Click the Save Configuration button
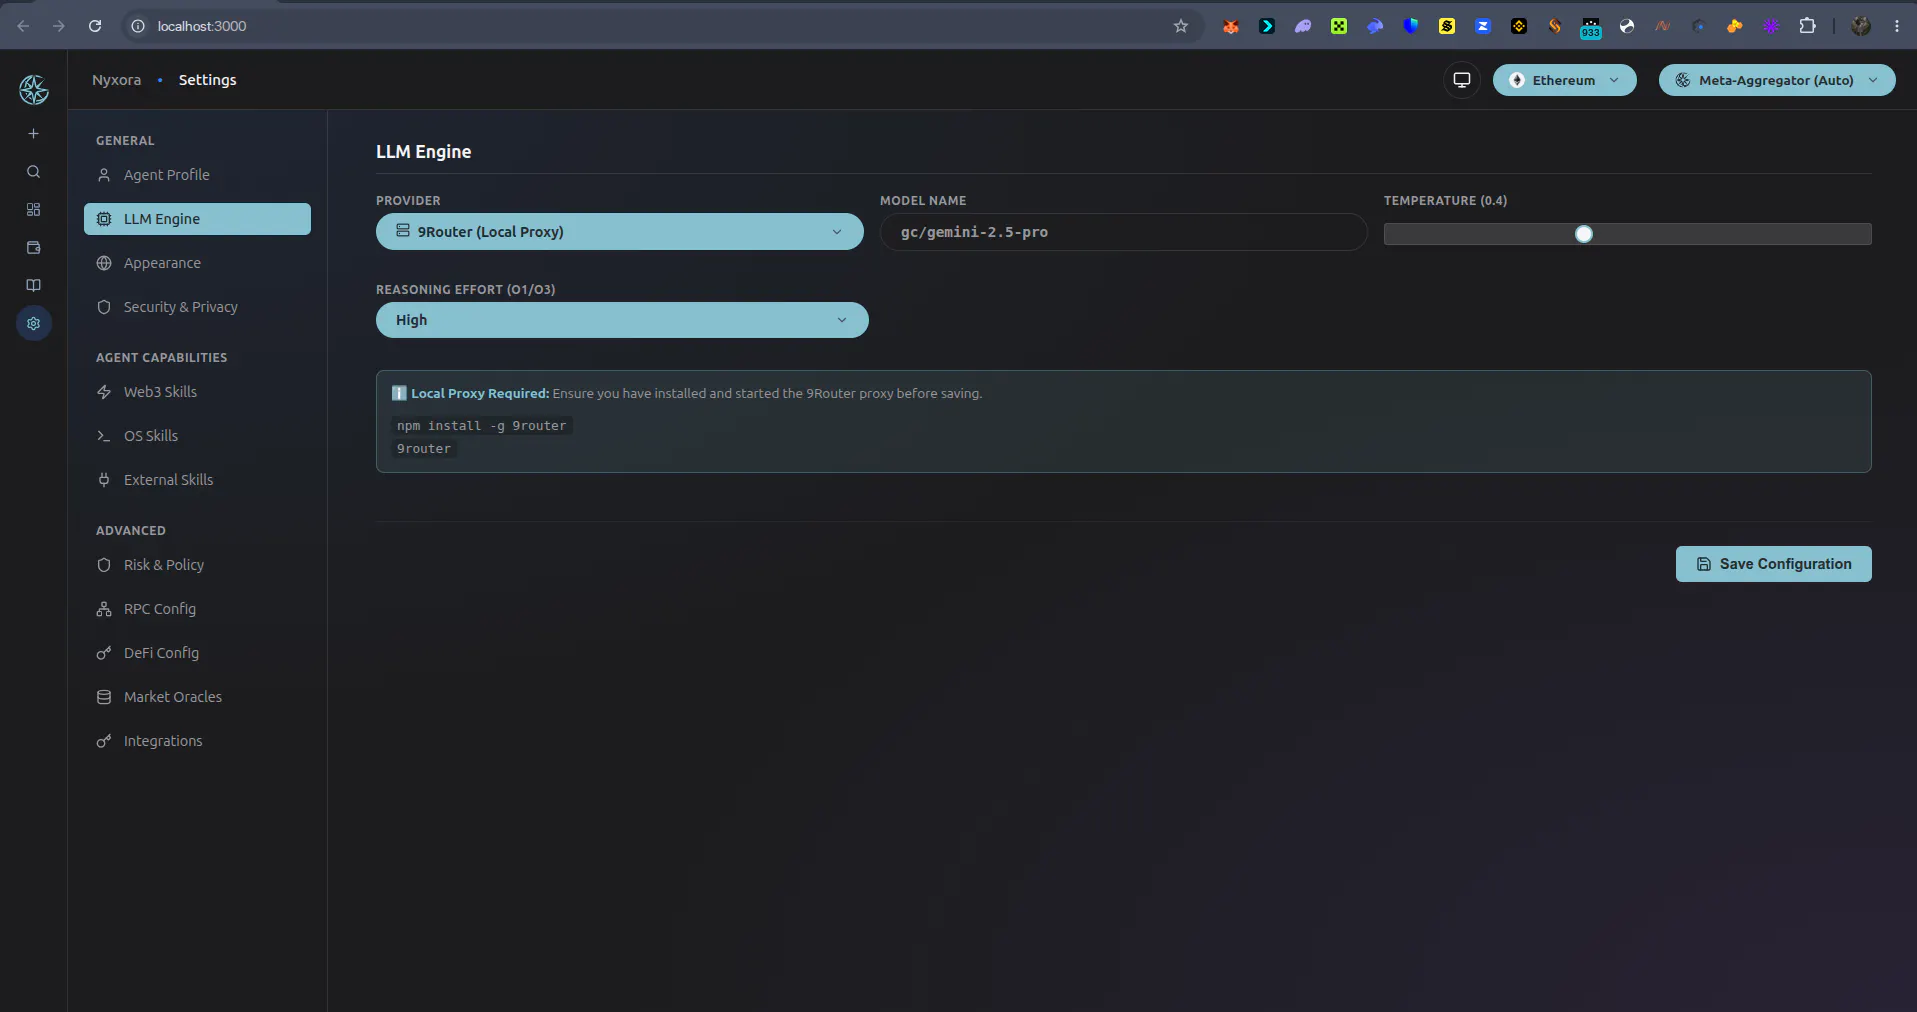 coord(1773,564)
